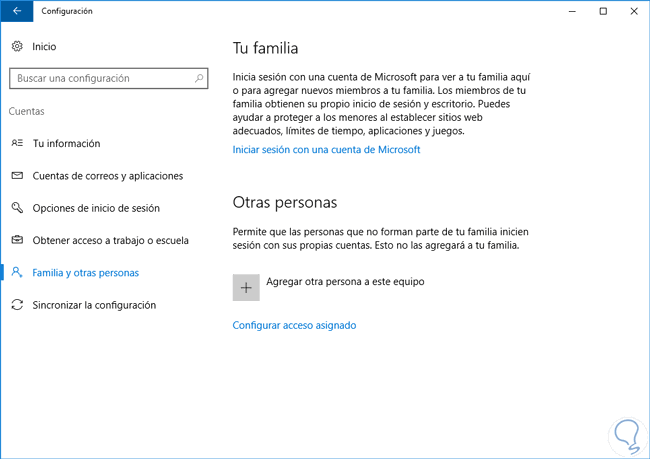Select Cuentas de correos y aplicaciones
Image resolution: width=650 pixels, height=459 pixels.
(107, 176)
